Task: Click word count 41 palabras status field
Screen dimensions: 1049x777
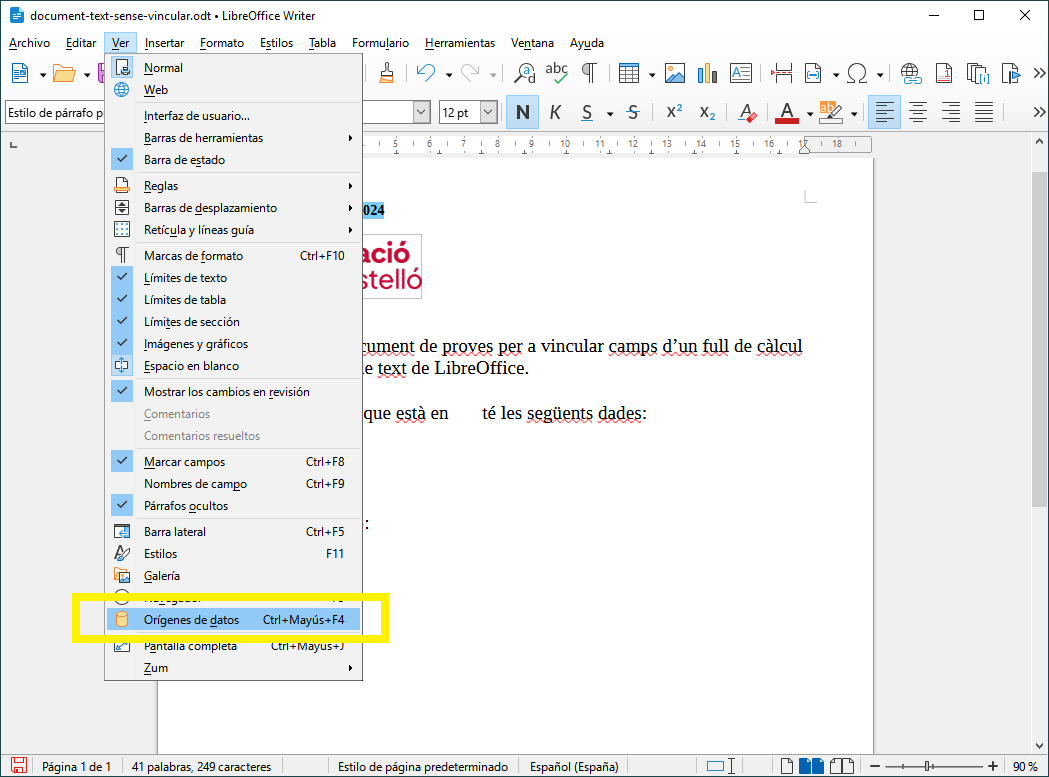Action: [x=201, y=766]
